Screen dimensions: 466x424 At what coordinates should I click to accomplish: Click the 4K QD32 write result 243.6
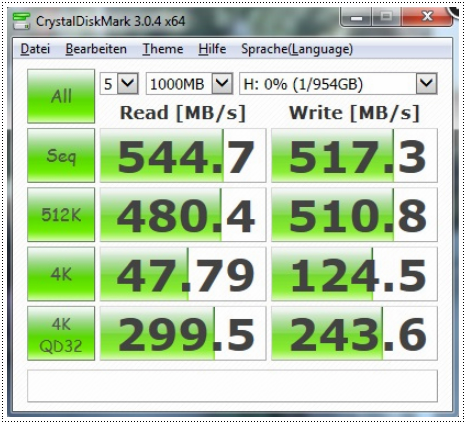[x=354, y=333]
